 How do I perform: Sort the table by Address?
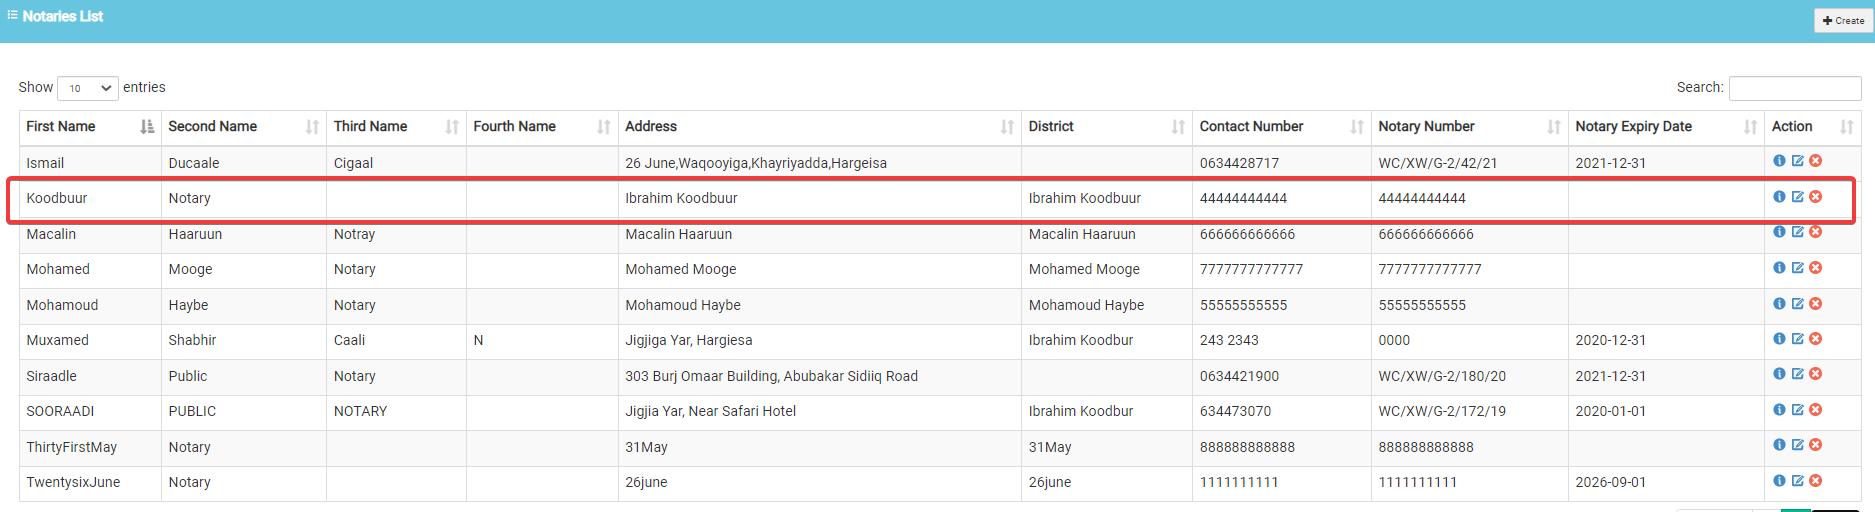click(820, 127)
